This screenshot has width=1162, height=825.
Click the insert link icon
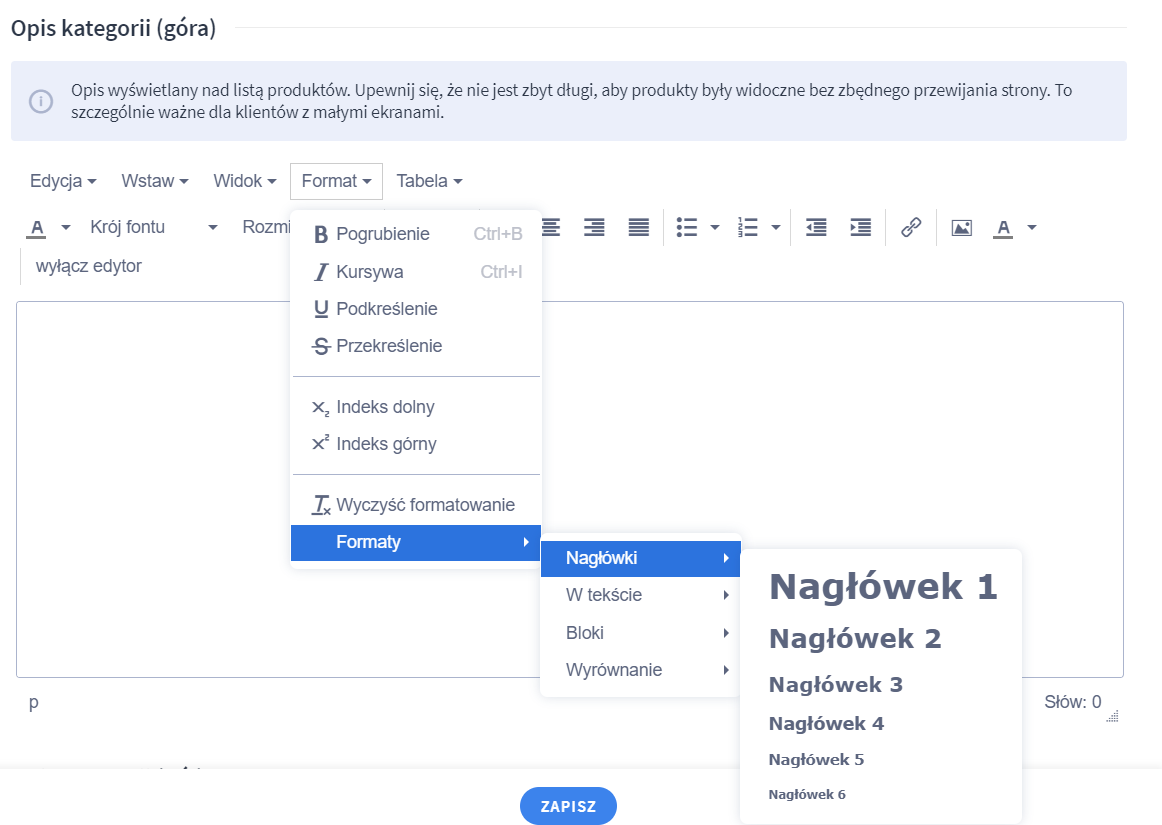click(x=911, y=228)
